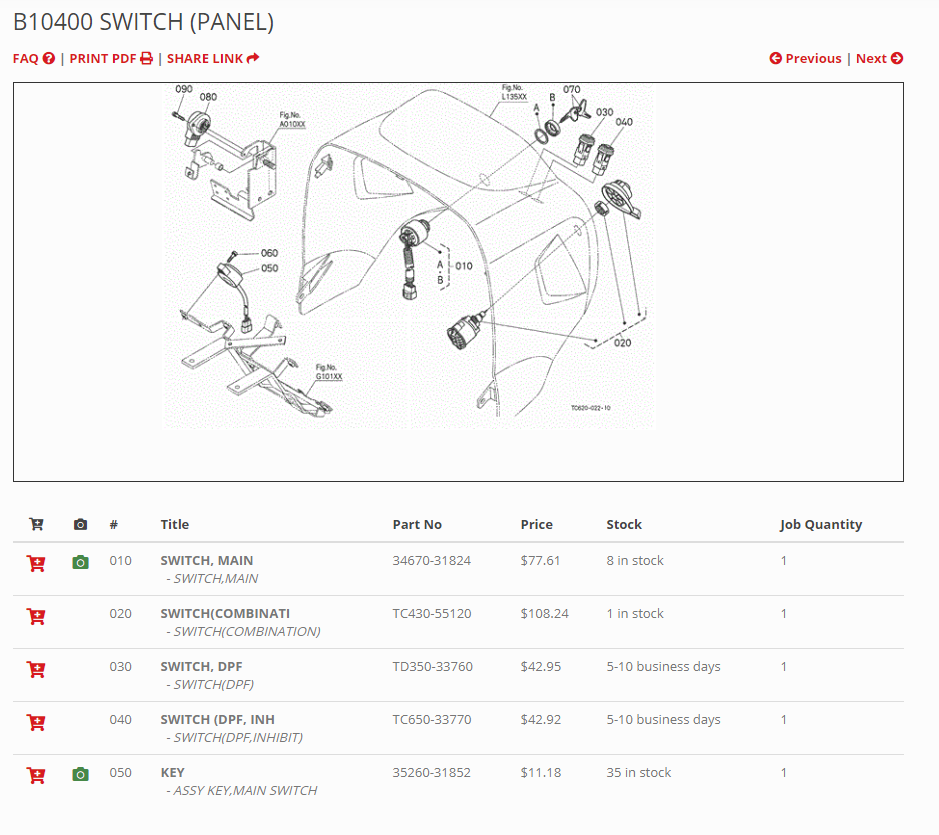Click the camera icon column header
The width and height of the screenshot is (939, 835).
point(81,524)
